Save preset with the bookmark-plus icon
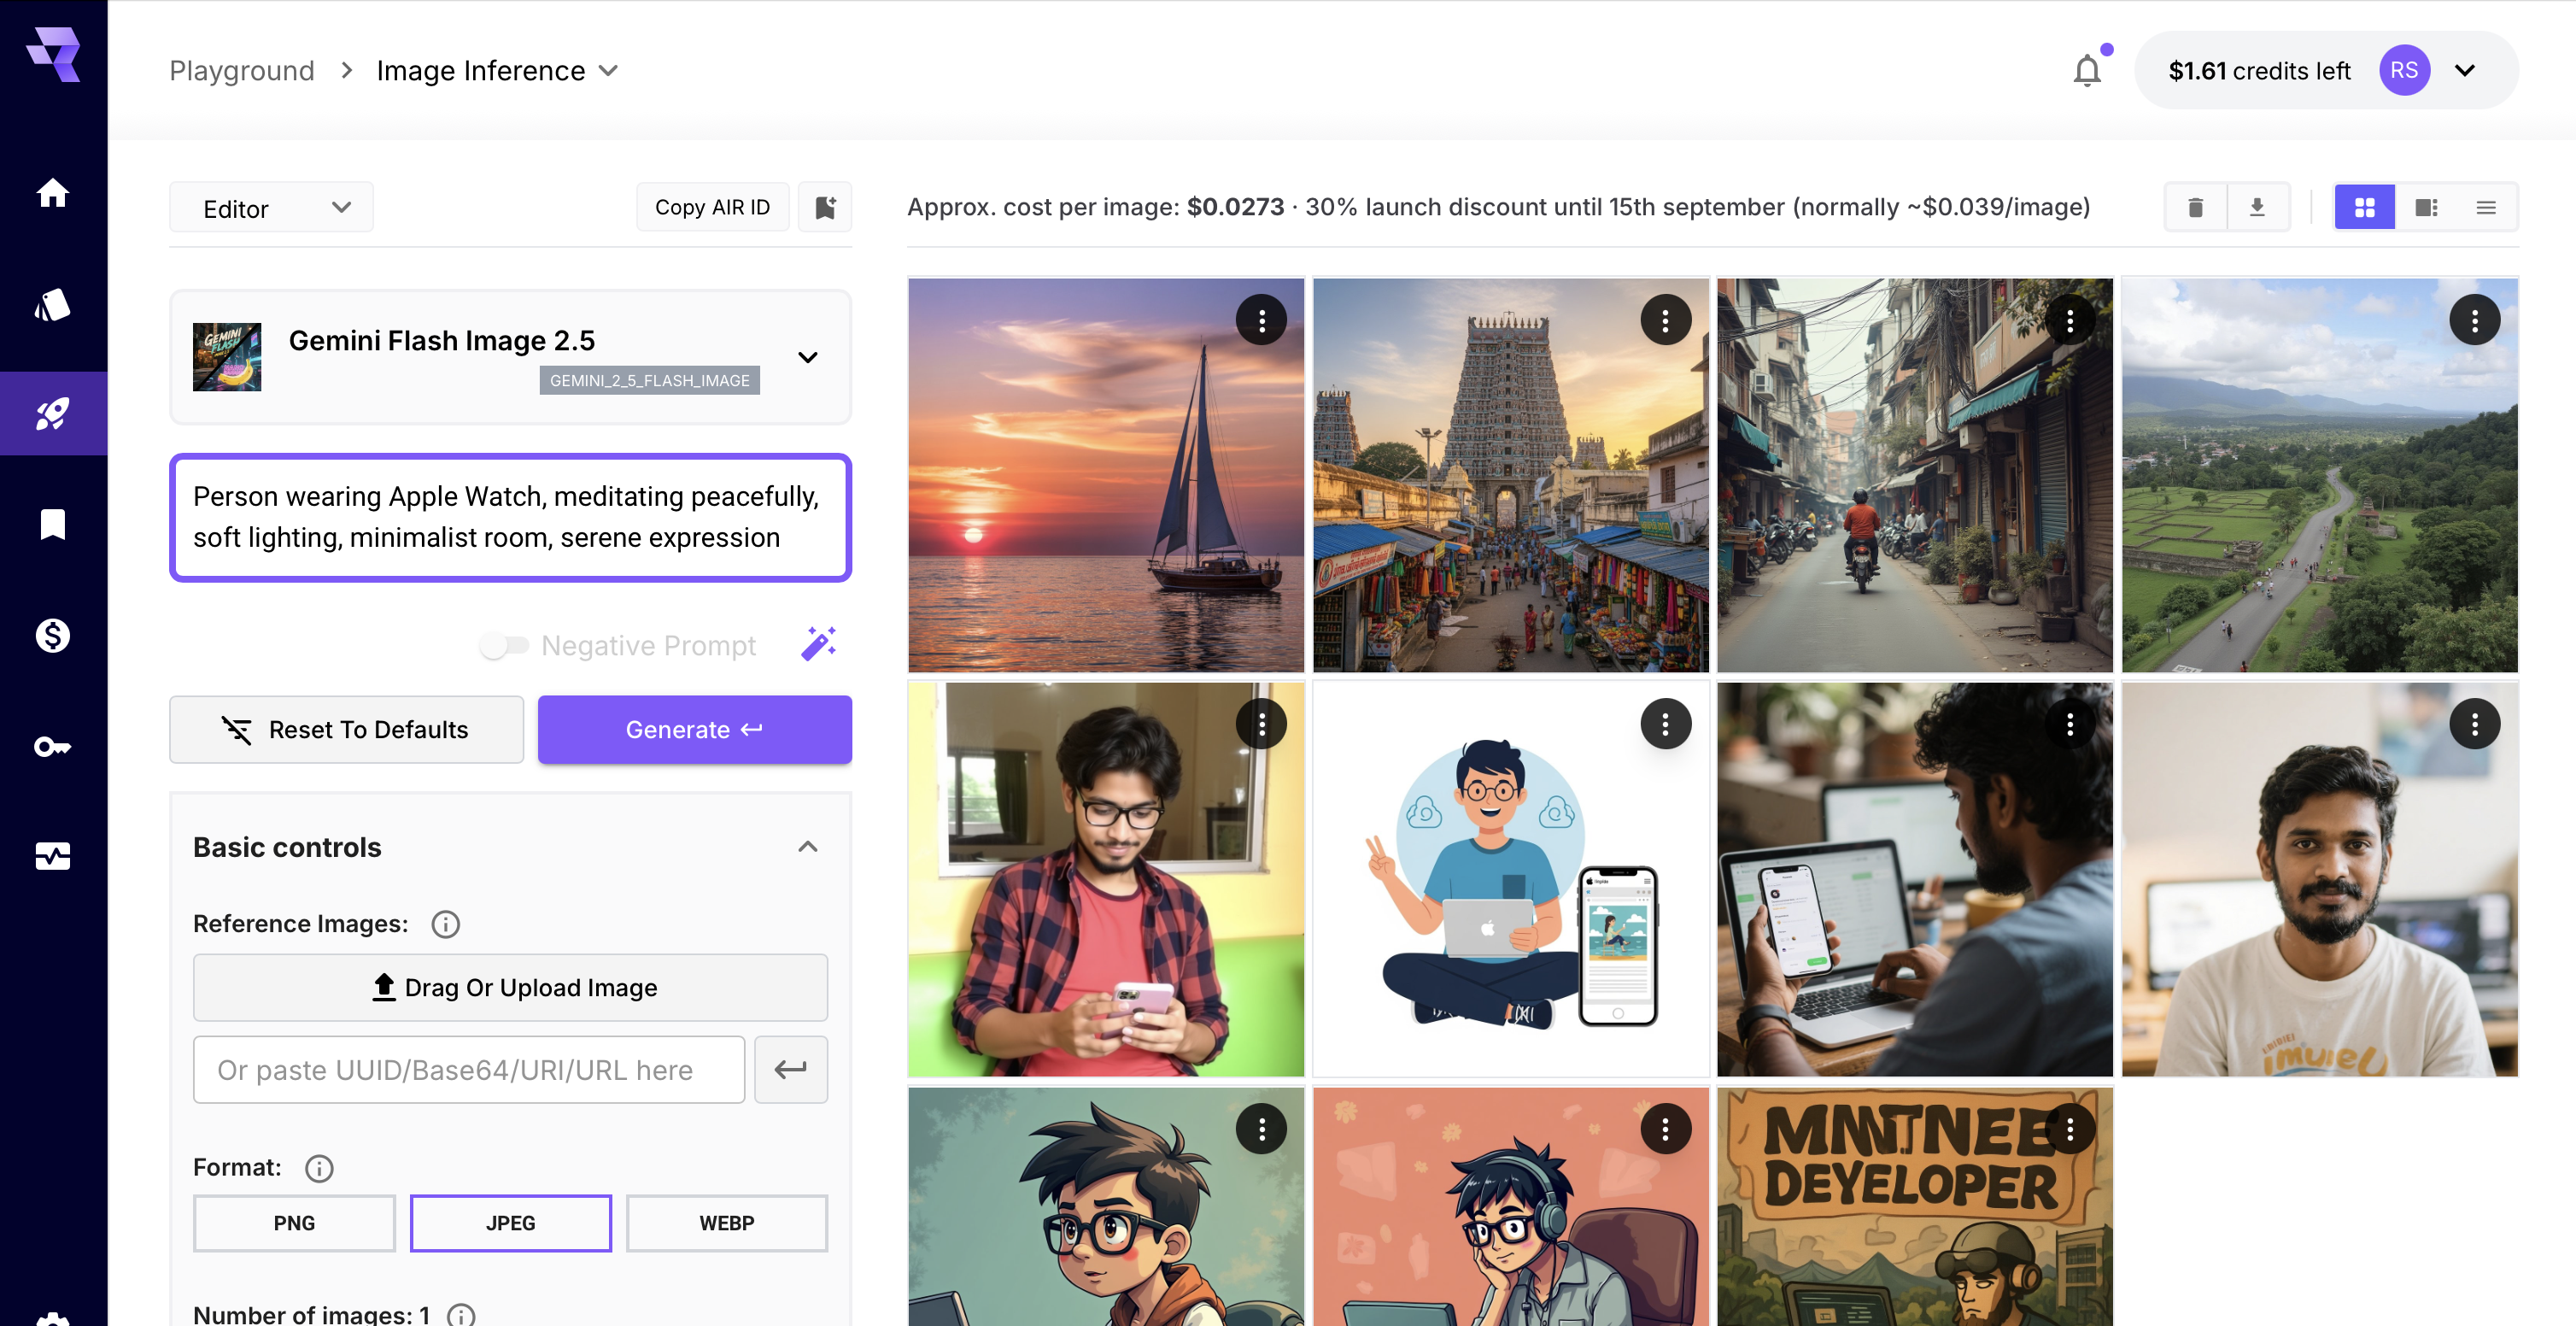The width and height of the screenshot is (2576, 1326). (825, 207)
